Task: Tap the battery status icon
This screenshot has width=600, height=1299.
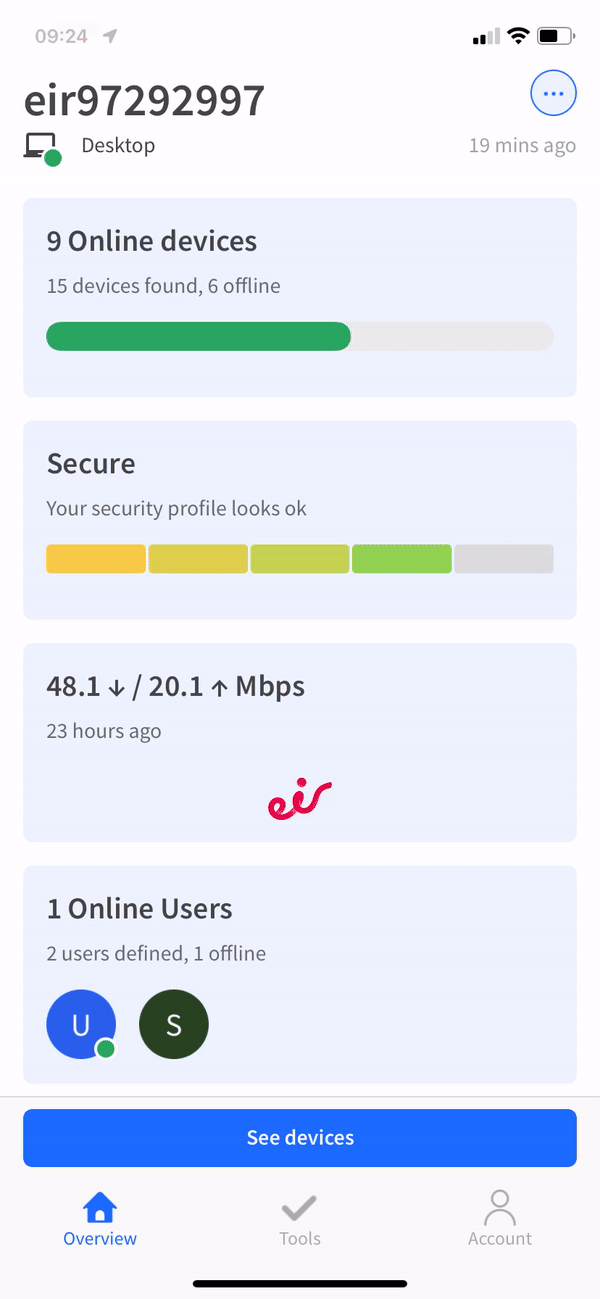Action: [x=555, y=36]
